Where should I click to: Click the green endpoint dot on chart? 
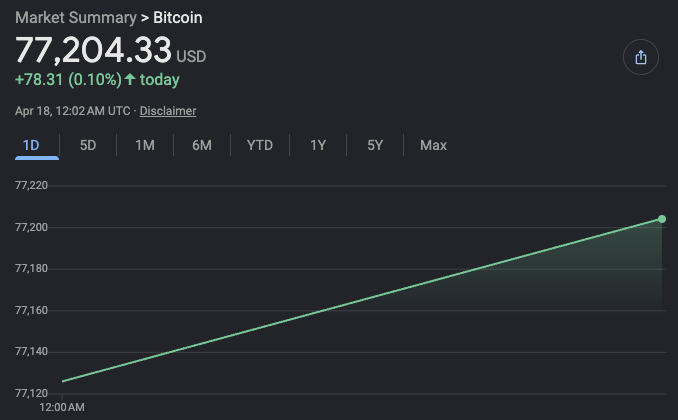[x=662, y=219]
